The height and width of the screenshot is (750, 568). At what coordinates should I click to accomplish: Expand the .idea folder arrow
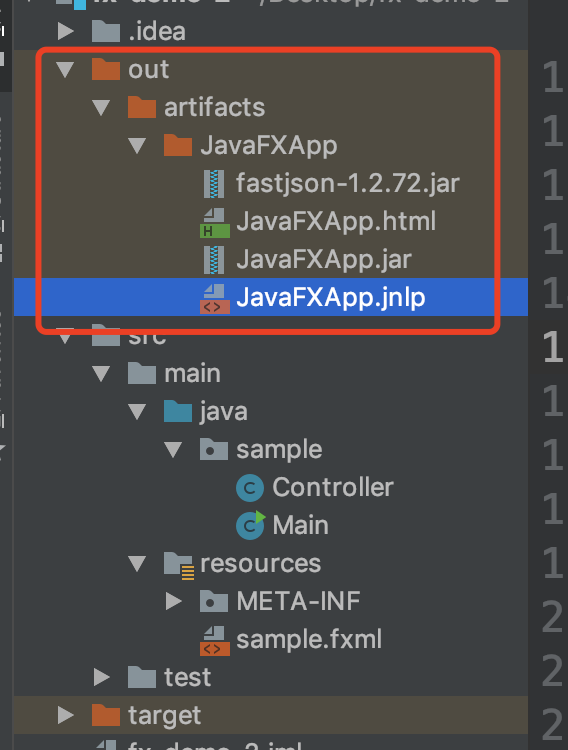pos(66,32)
